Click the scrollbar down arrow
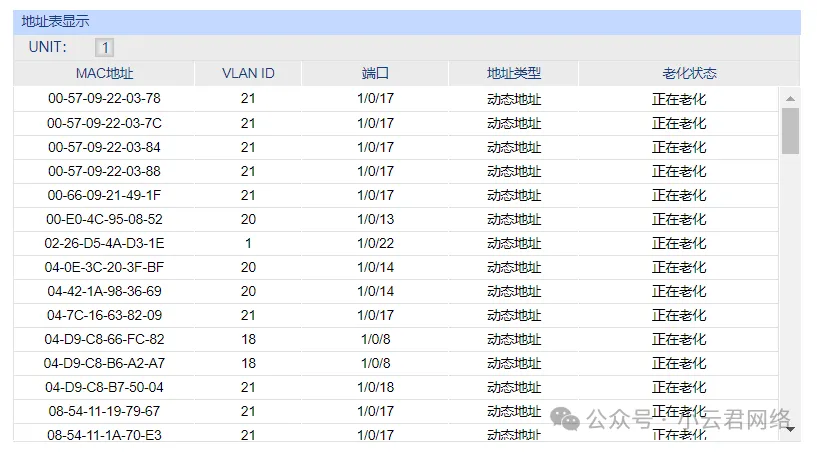Viewport: 817px width, 452px height. click(x=790, y=429)
